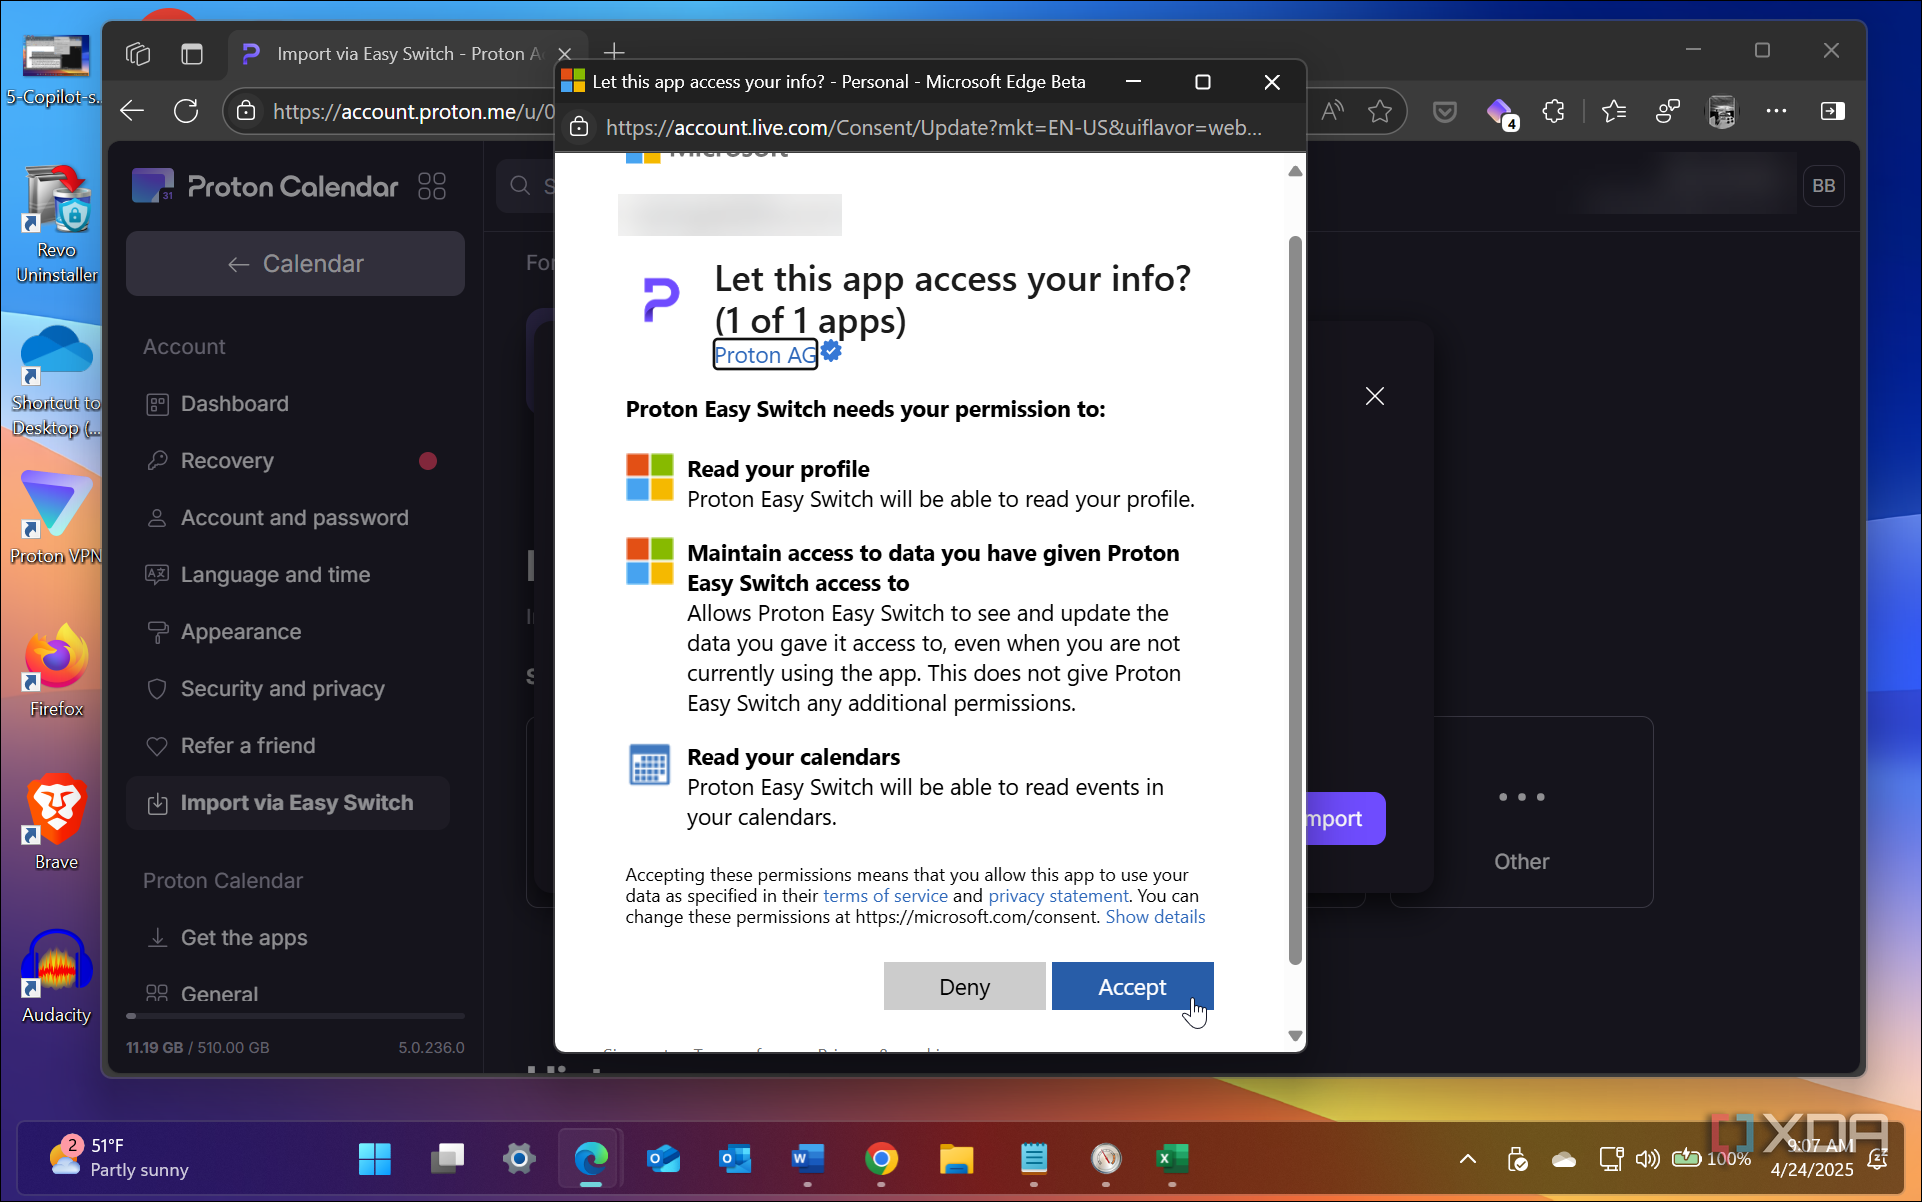1922x1202 pixels.
Task: Click the consent dialog scrollbar down arrow
Action: tap(1295, 1036)
